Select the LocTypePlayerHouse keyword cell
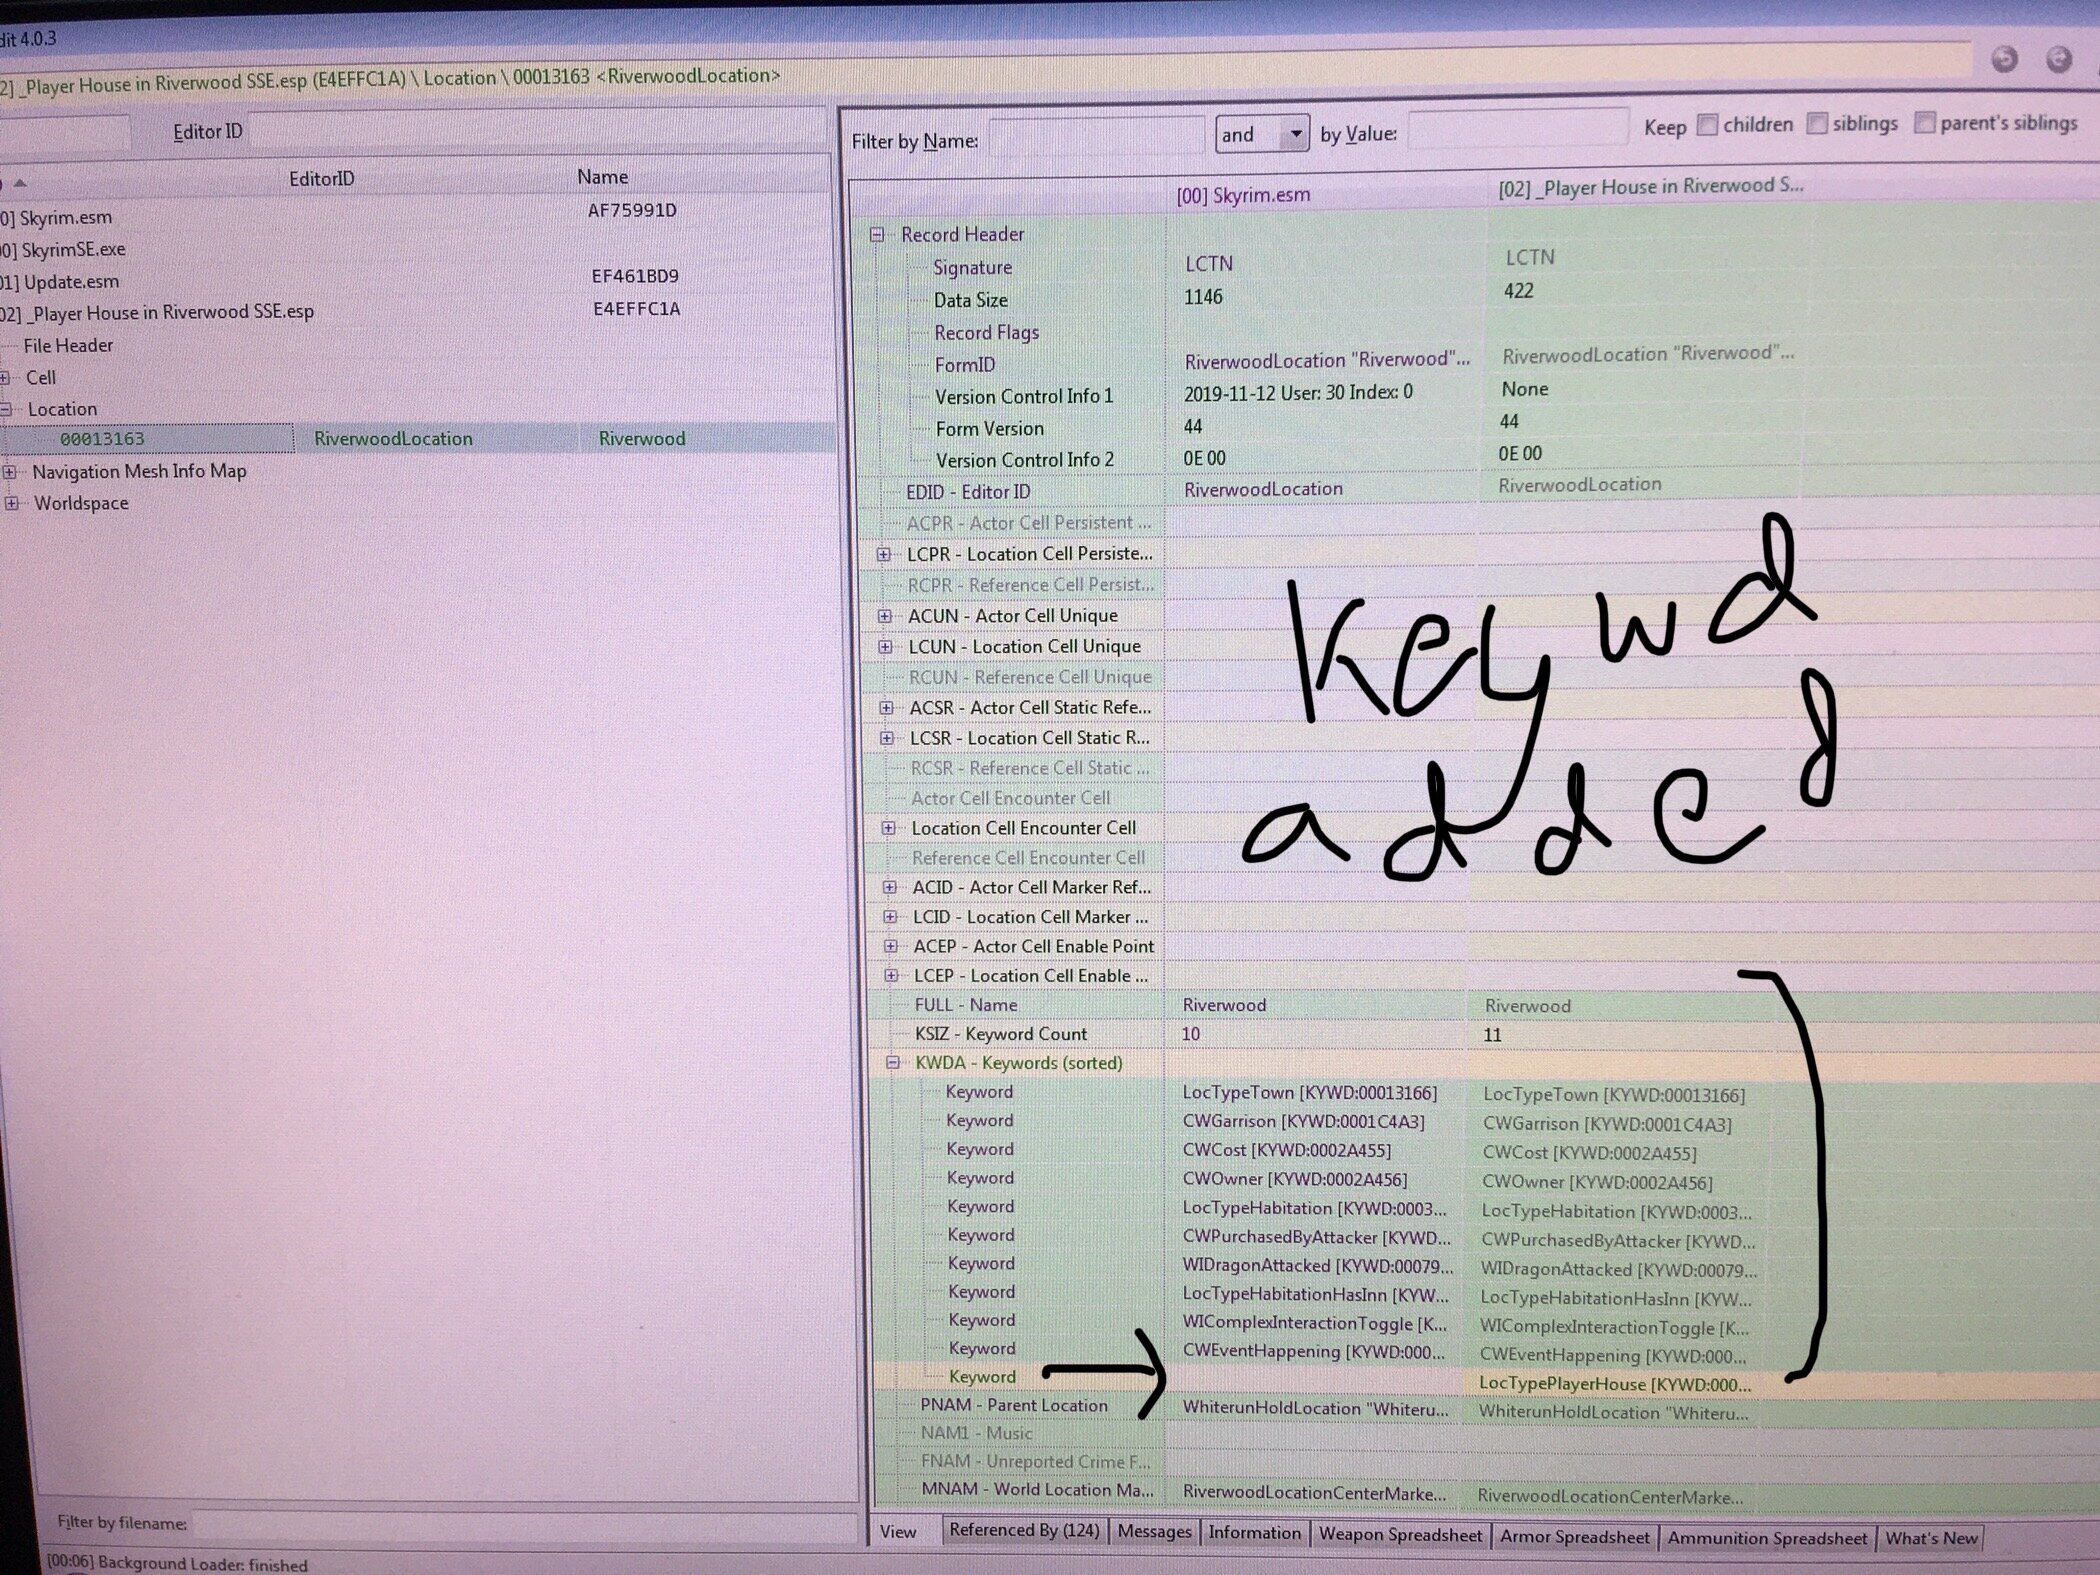Screen dimensions: 2100x1575 pos(1615,1385)
